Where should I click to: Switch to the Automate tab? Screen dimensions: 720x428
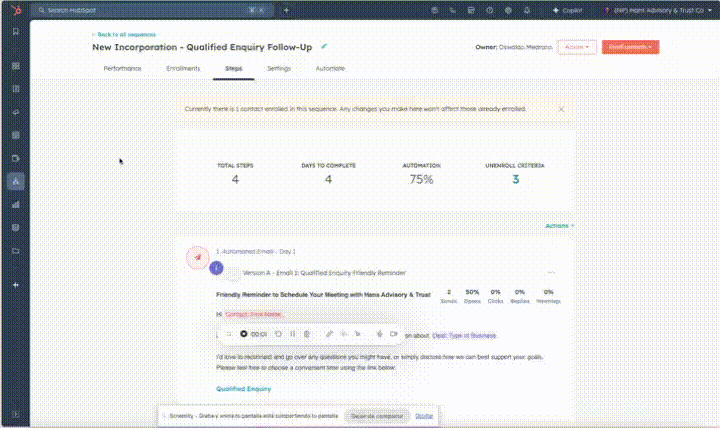coord(330,68)
